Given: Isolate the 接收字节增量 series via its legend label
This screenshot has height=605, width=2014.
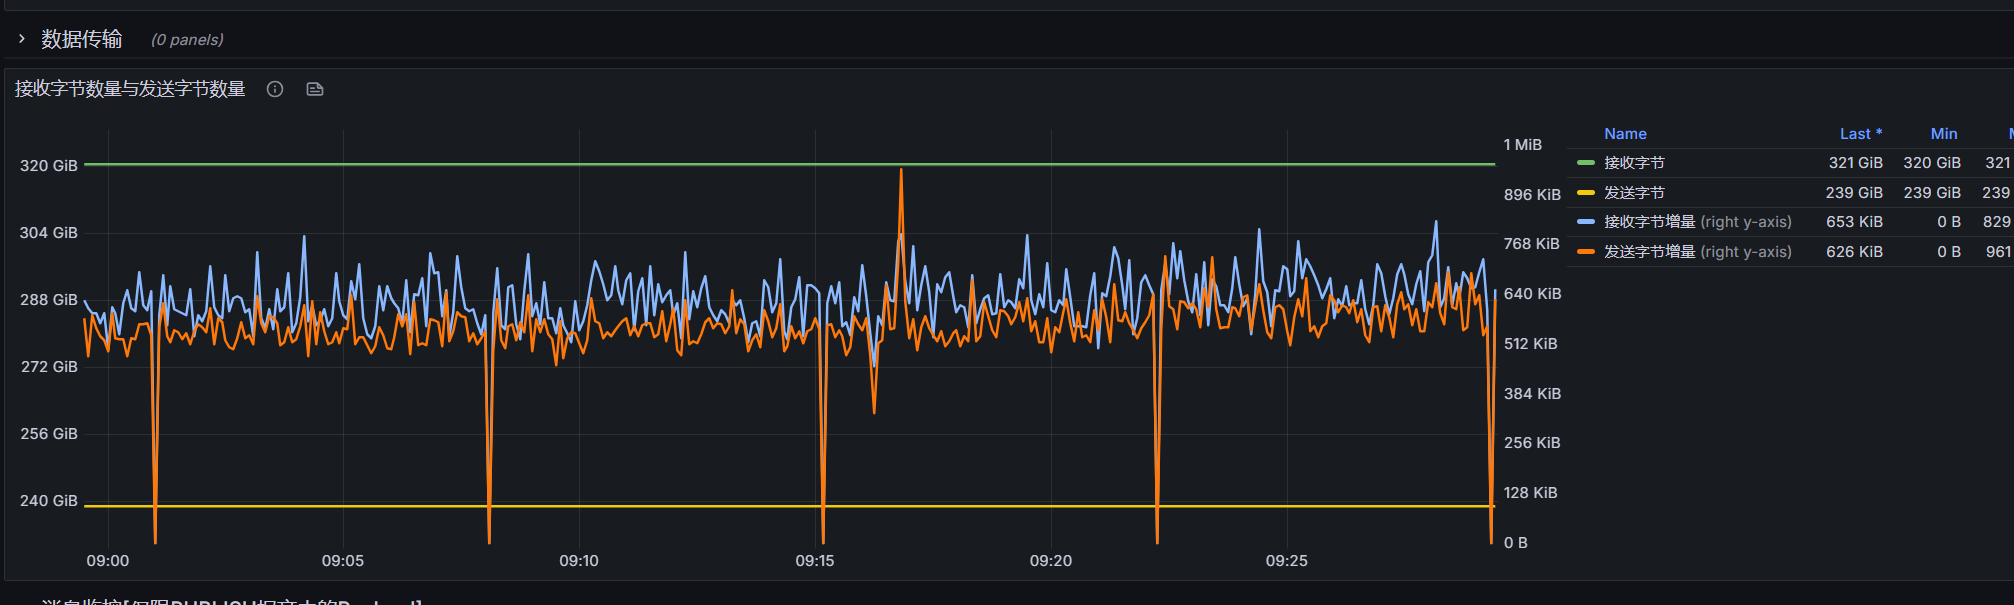Looking at the screenshot, I should pyautogui.click(x=1697, y=222).
